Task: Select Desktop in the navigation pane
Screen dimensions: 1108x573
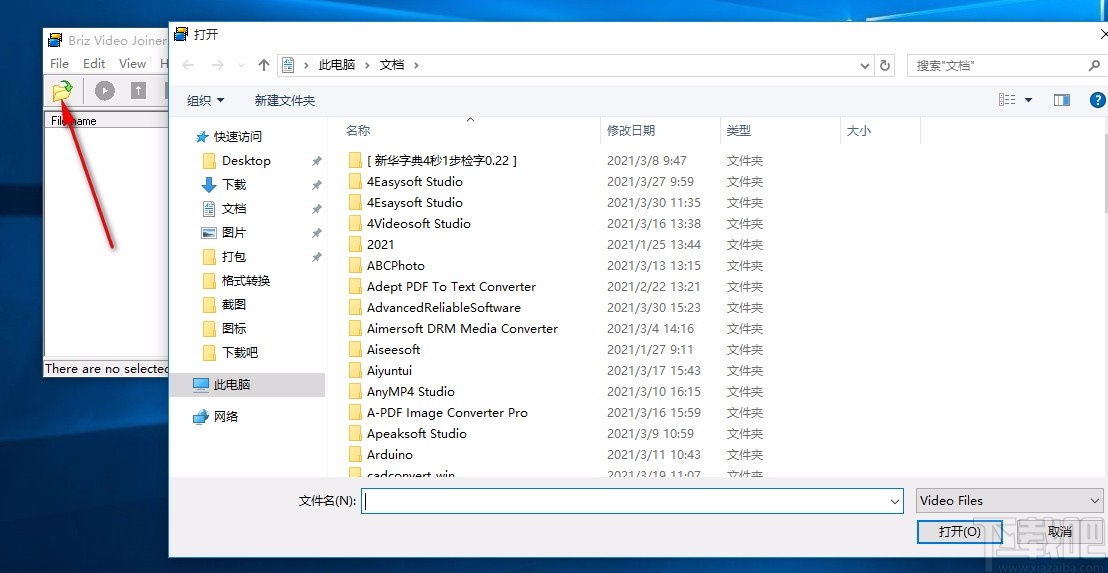Action: [x=246, y=160]
